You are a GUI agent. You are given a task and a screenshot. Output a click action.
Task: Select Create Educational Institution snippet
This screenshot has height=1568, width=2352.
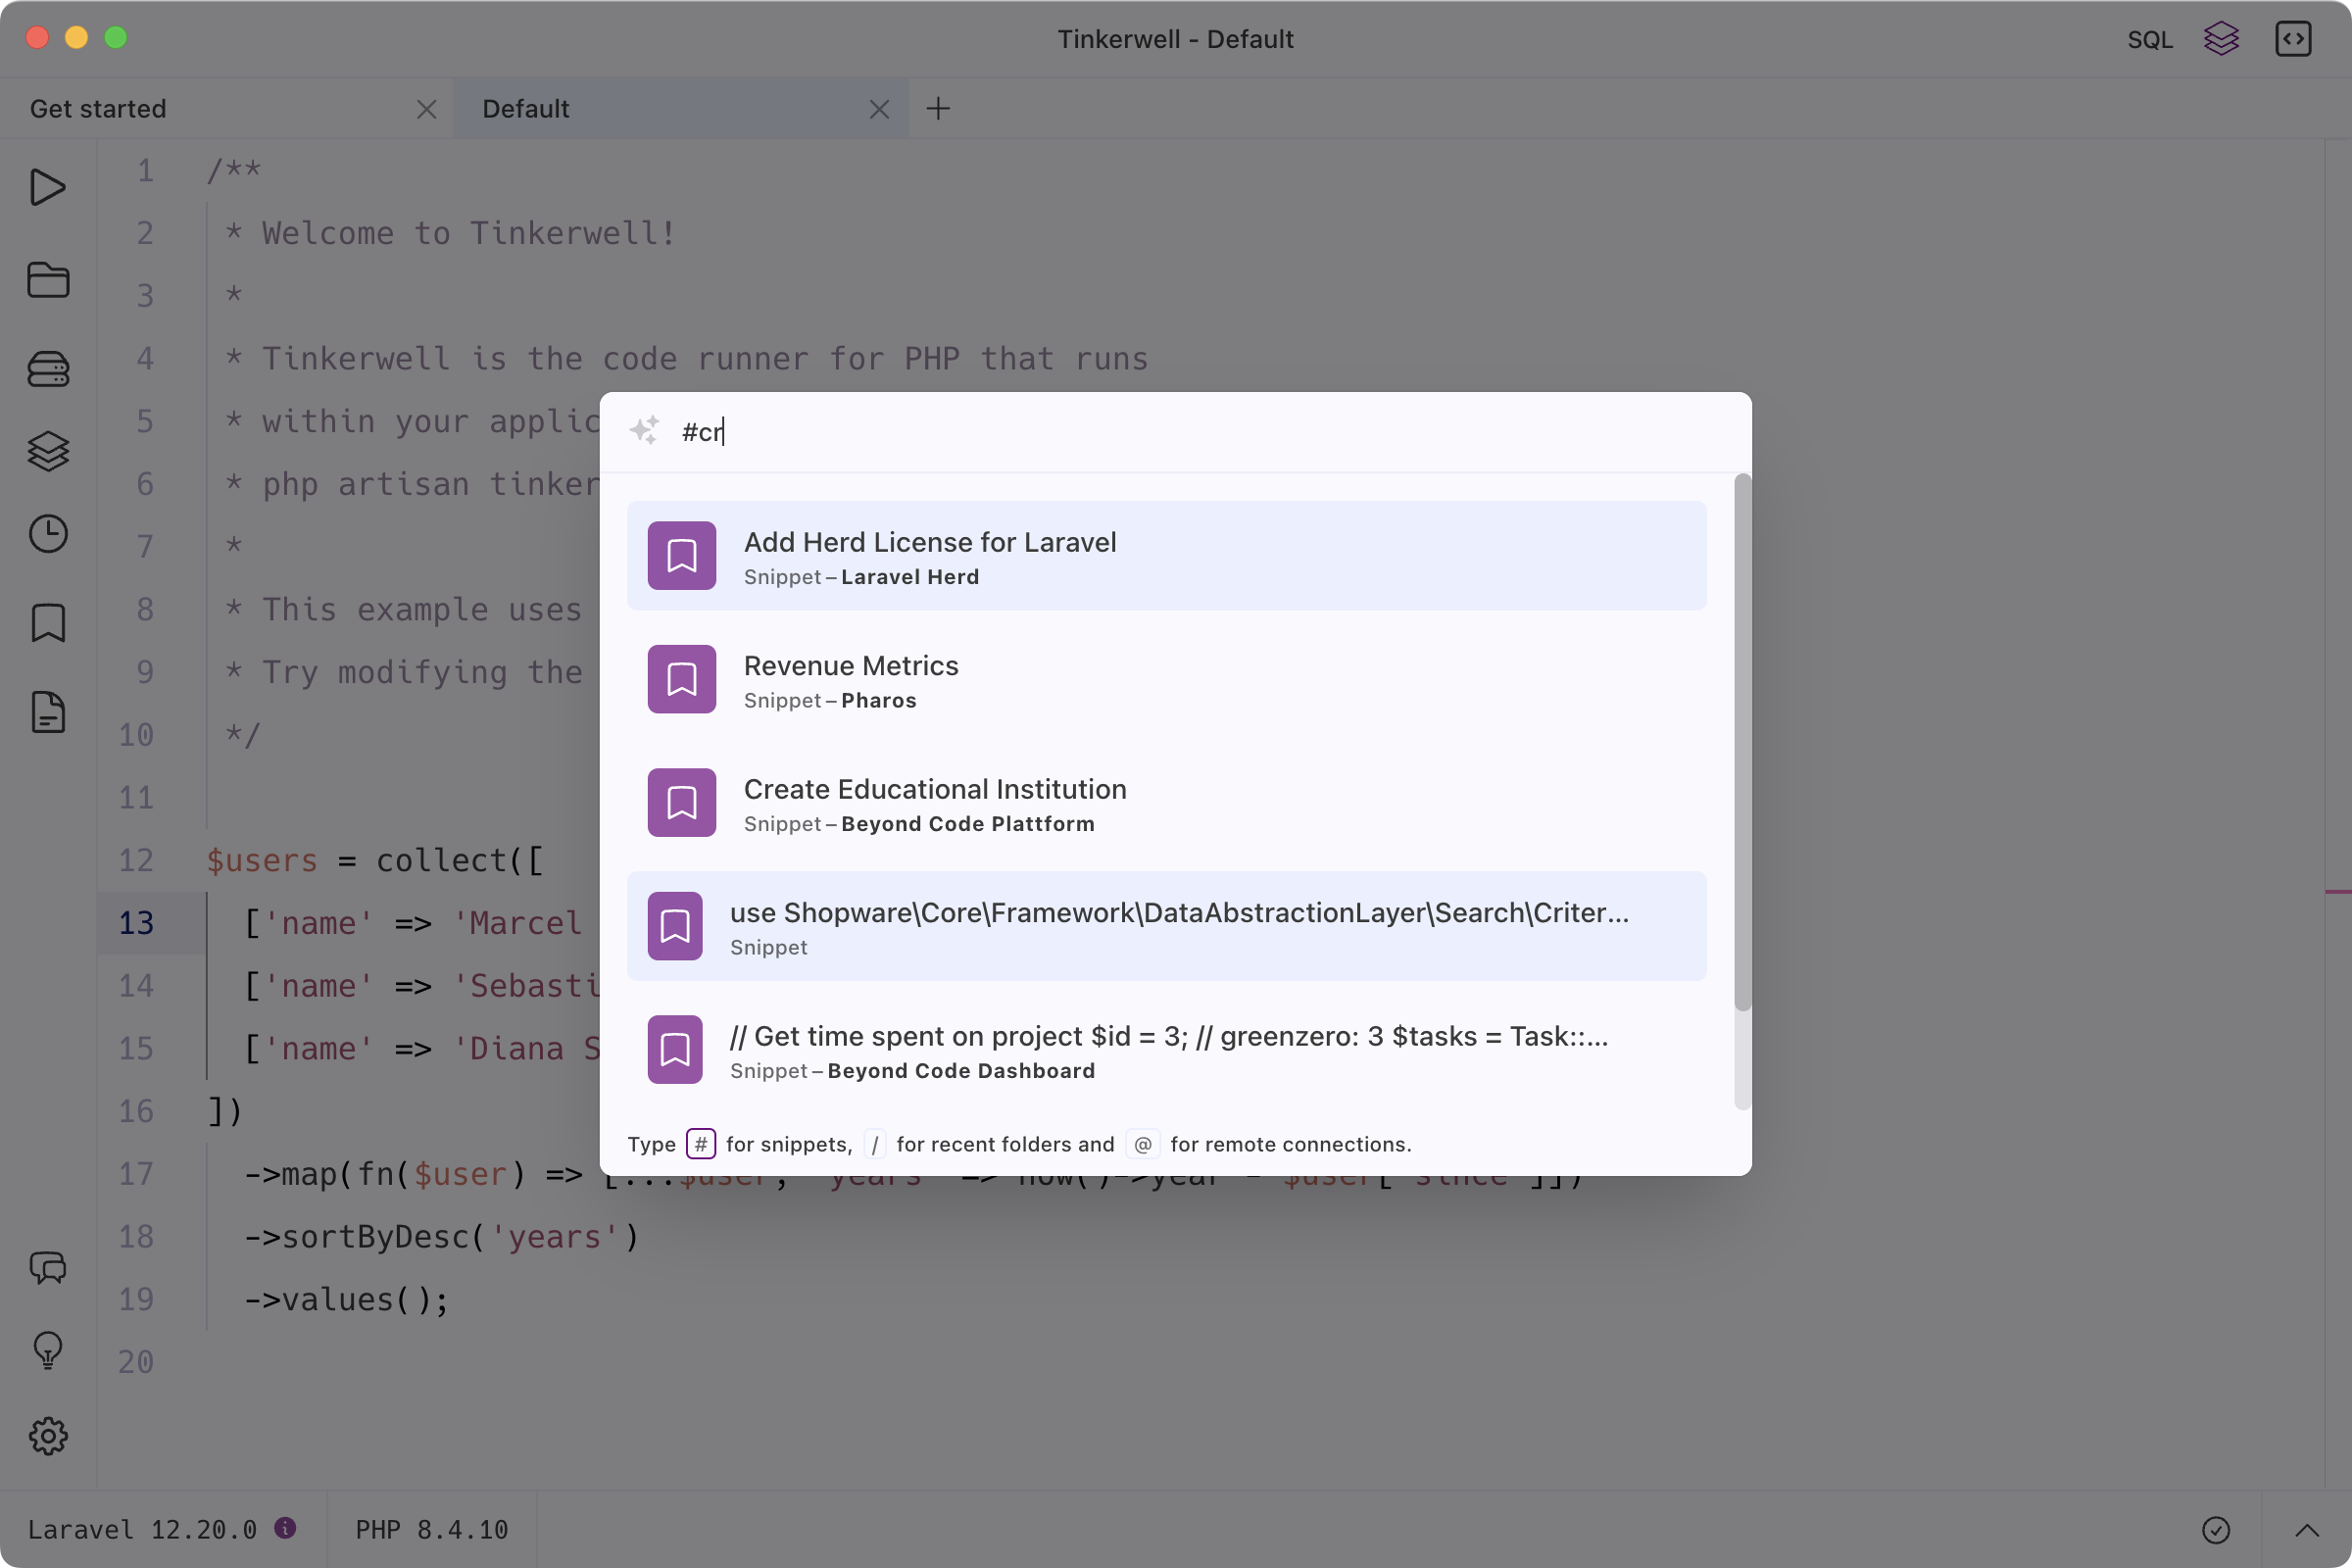coord(1166,803)
